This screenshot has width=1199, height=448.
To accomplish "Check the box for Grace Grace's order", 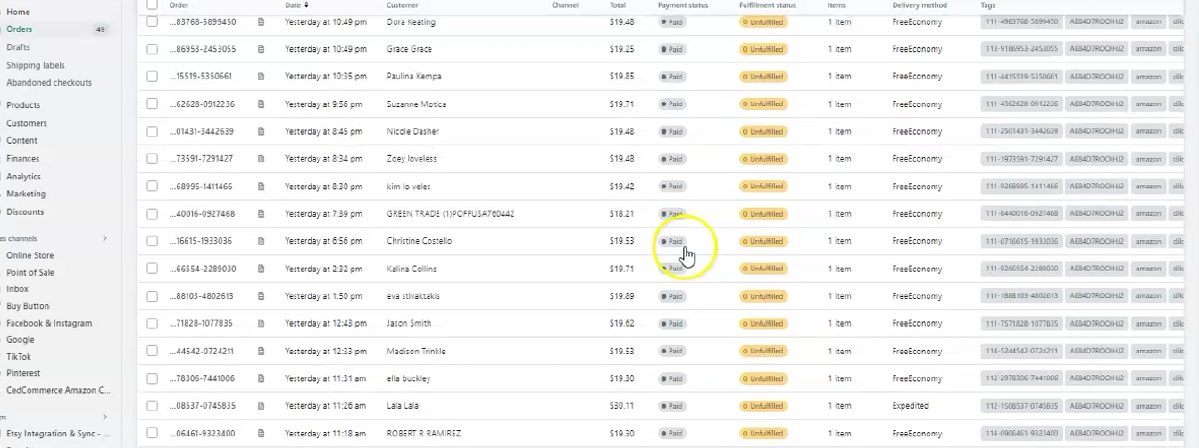I will pos(152,49).
